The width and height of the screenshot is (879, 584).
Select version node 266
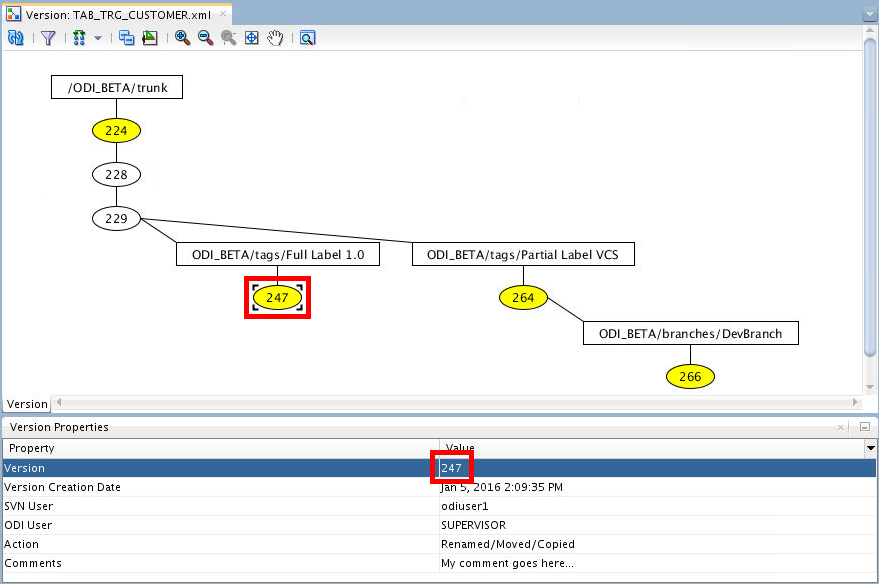coord(690,377)
